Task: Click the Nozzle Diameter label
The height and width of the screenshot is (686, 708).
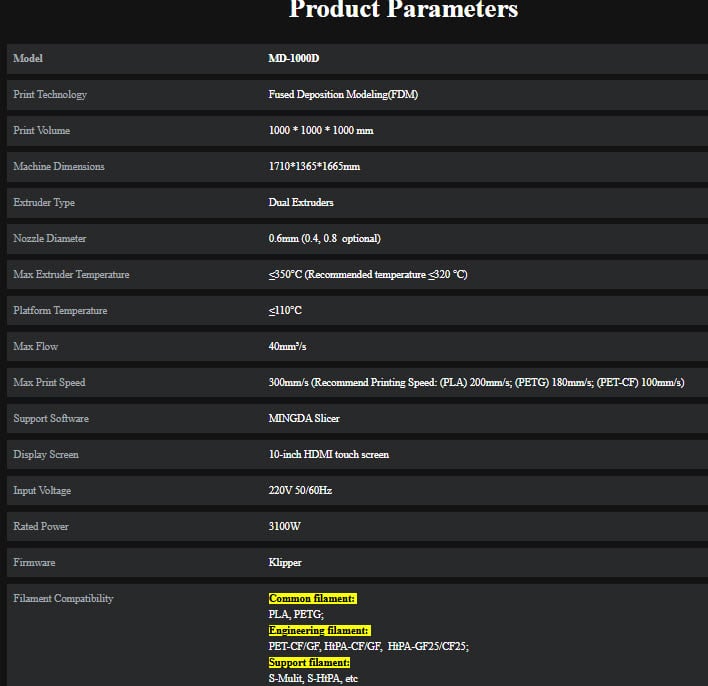Action: (x=50, y=239)
